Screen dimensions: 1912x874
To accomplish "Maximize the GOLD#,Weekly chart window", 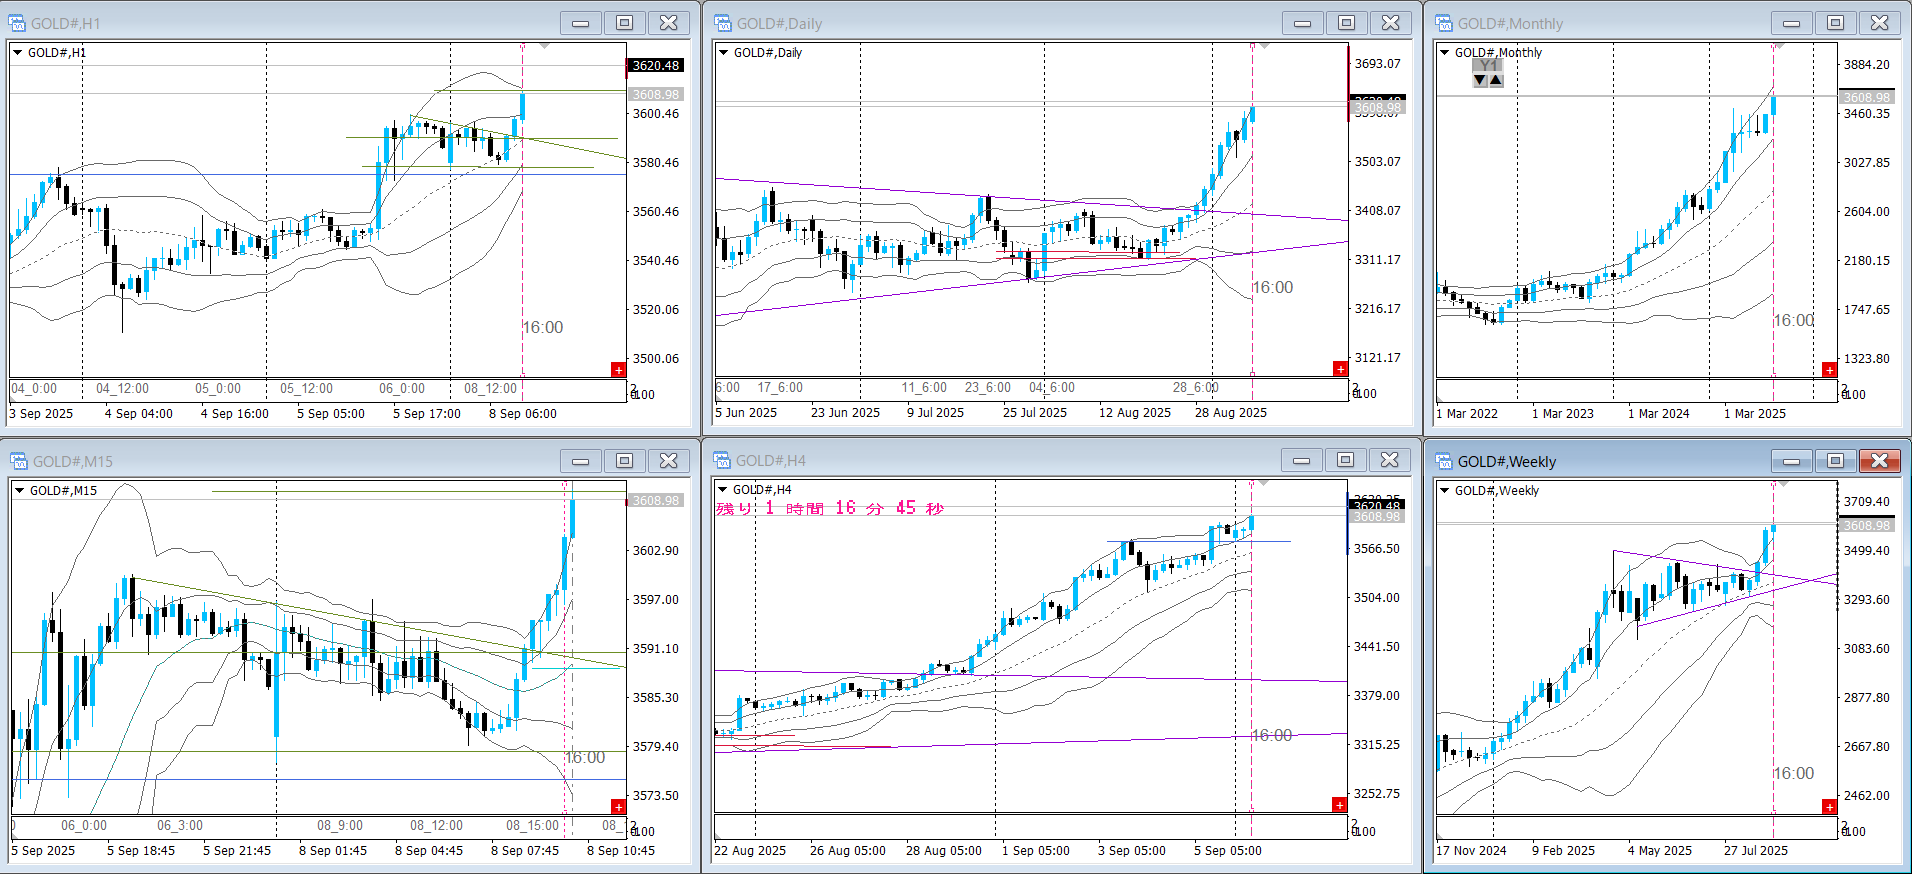I will 1836,460.
